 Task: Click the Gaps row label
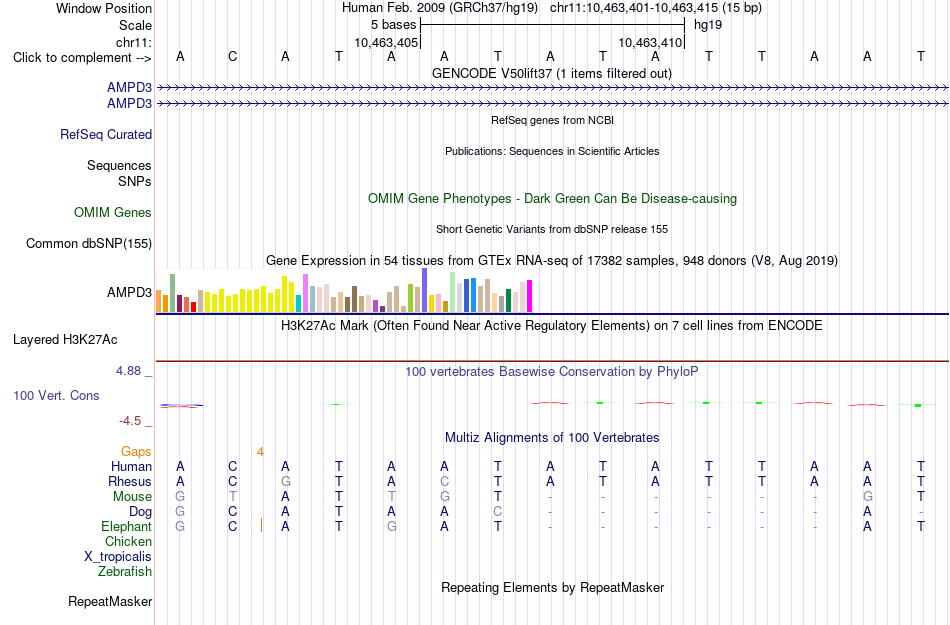[x=136, y=452]
